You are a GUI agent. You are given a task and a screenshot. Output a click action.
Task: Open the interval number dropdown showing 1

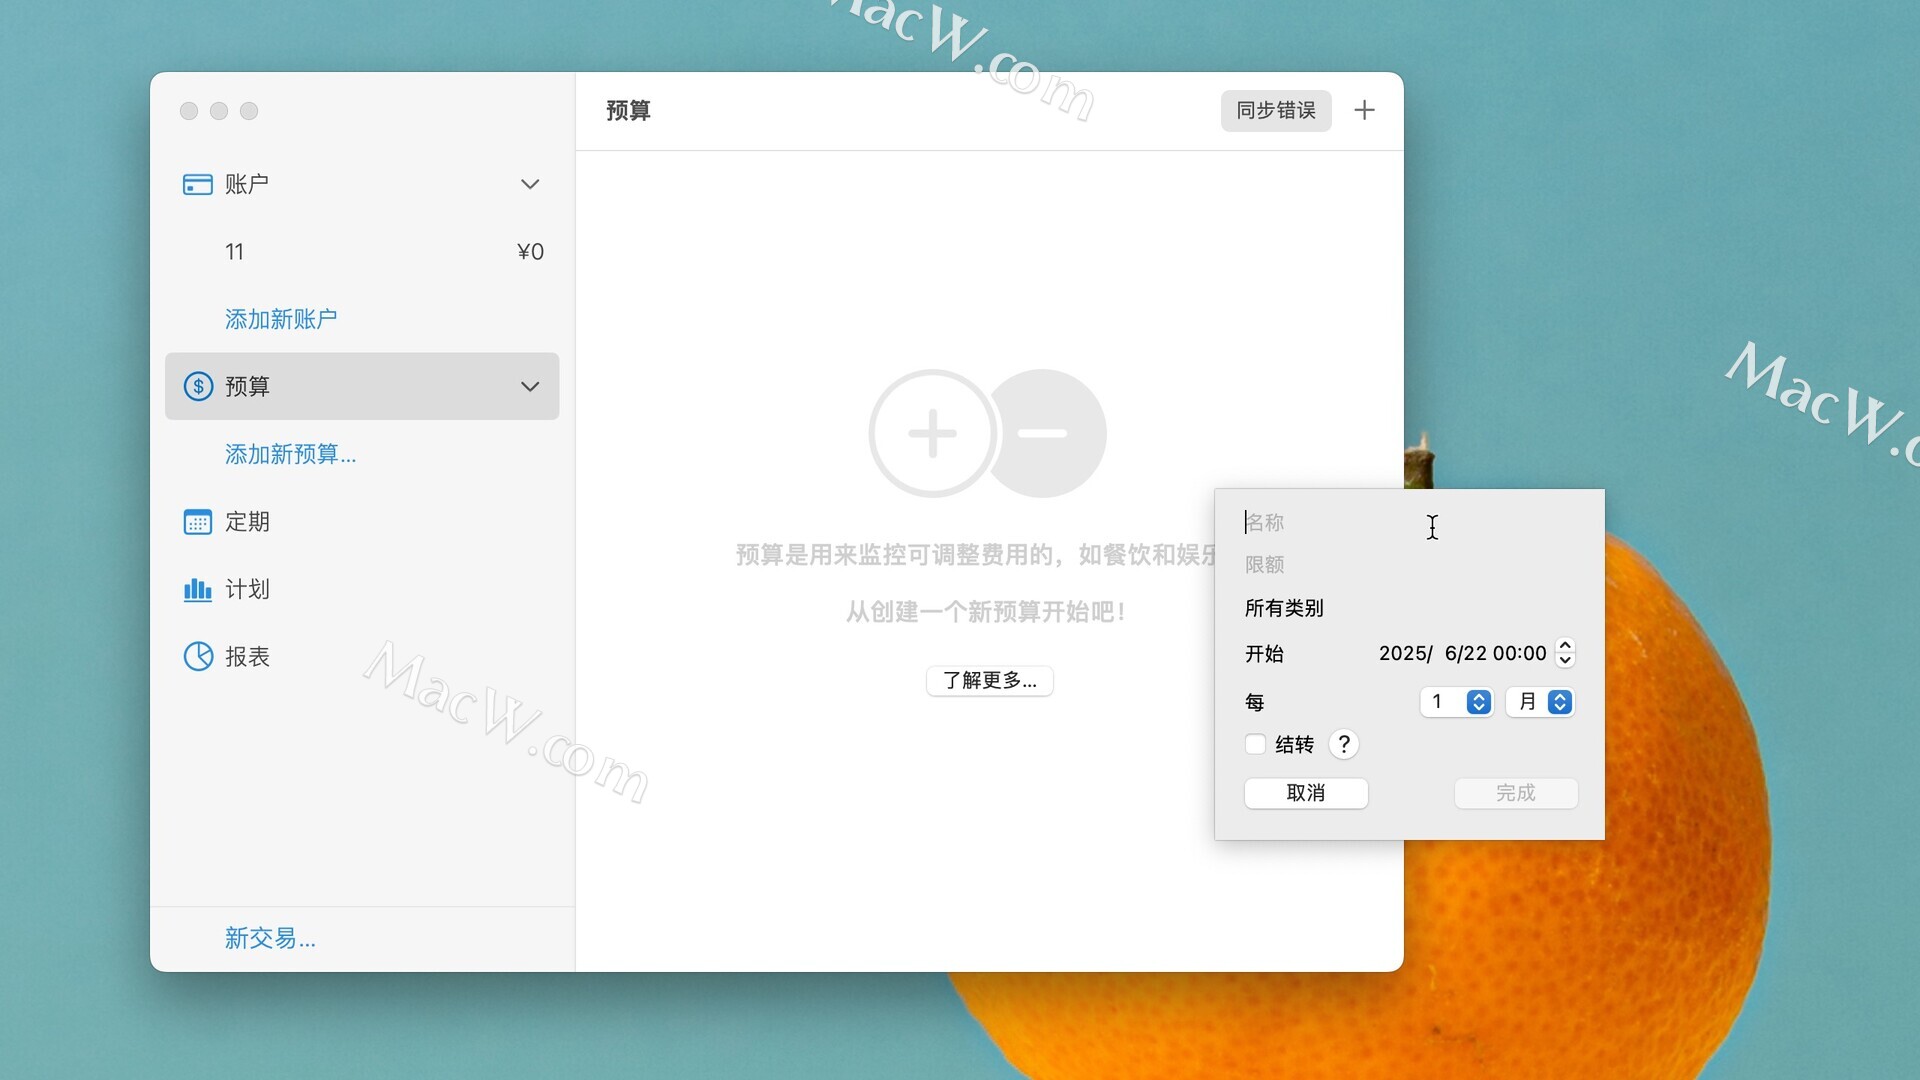tap(1456, 702)
